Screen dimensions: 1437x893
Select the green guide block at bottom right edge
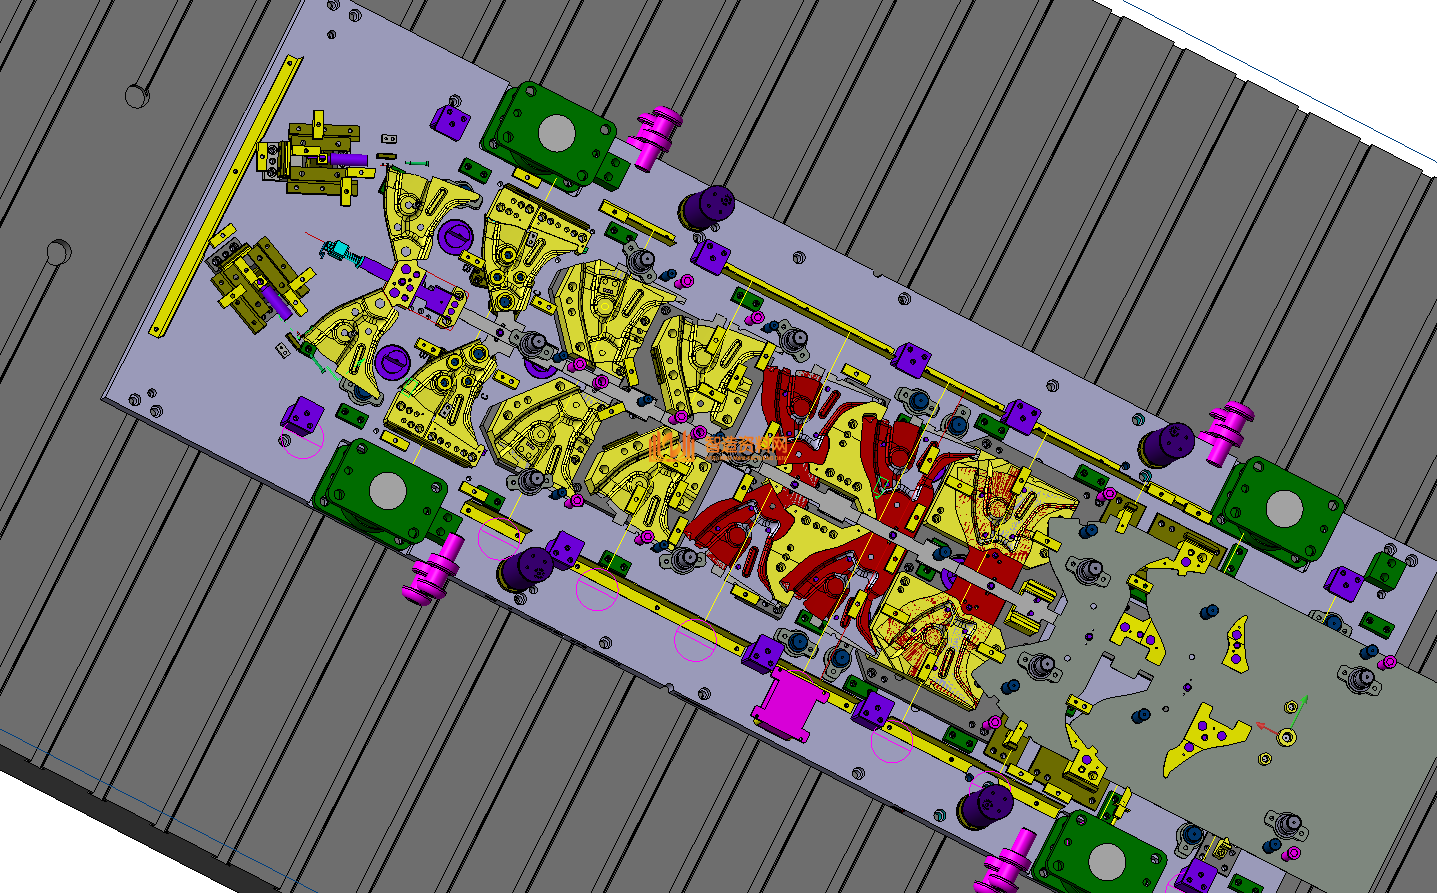1100,855
